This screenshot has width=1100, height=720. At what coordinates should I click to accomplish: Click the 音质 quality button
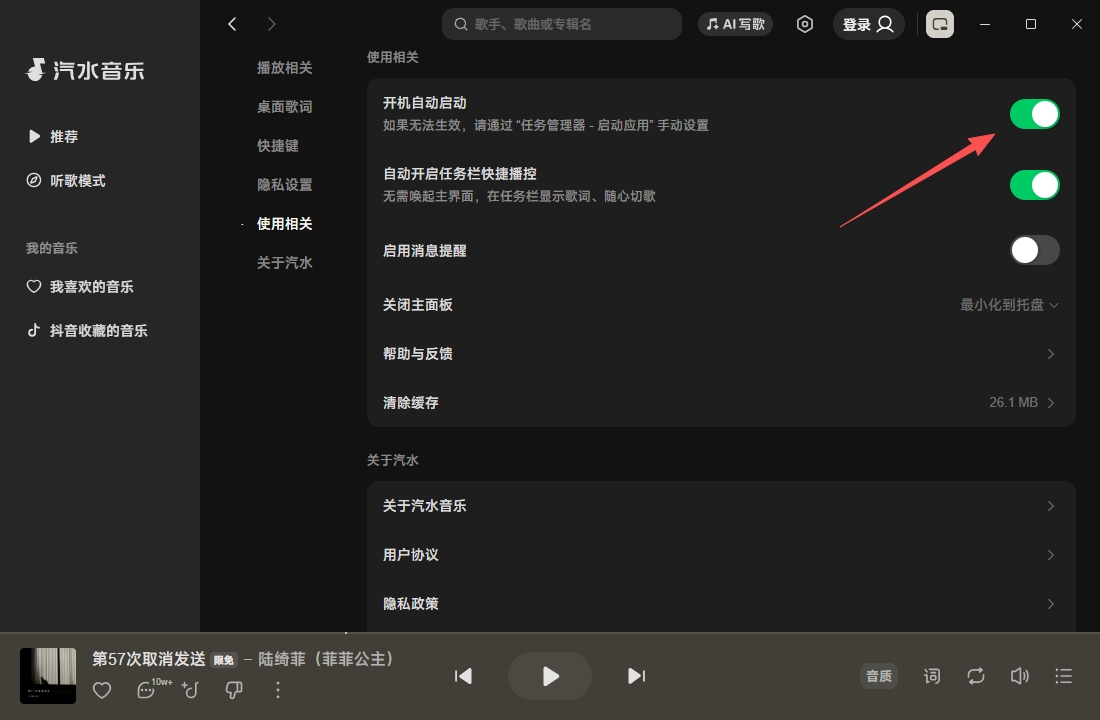pyautogui.click(x=878, y=676)
